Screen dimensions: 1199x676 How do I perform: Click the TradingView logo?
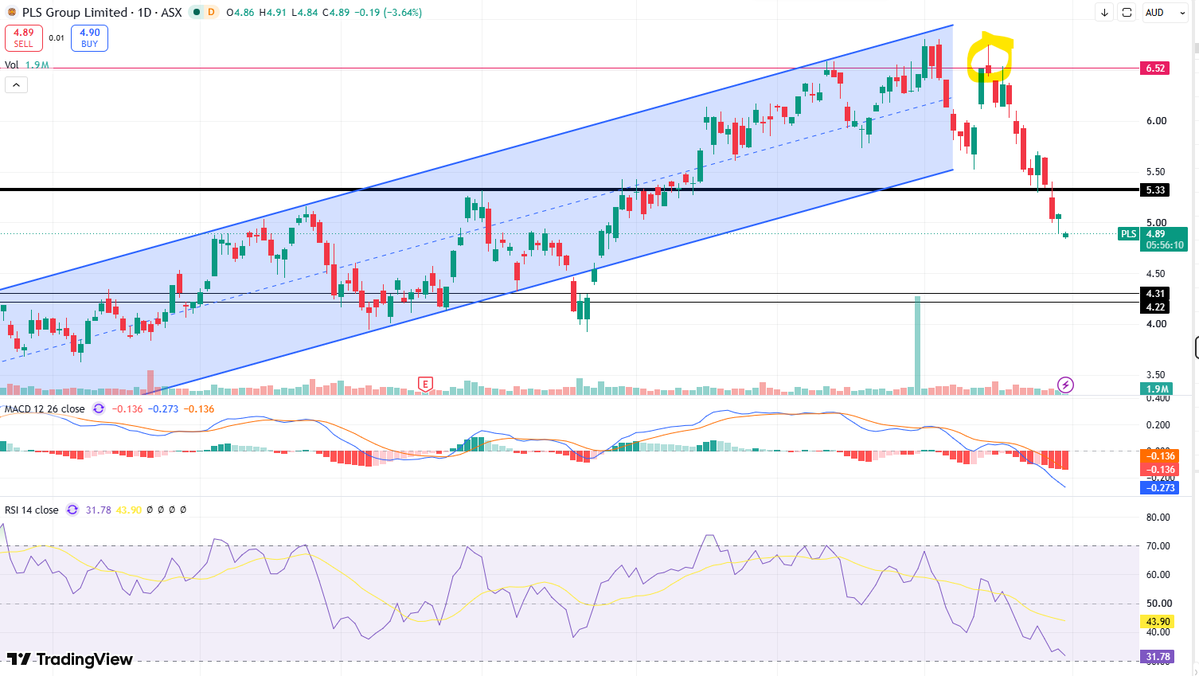click(70, 659)
